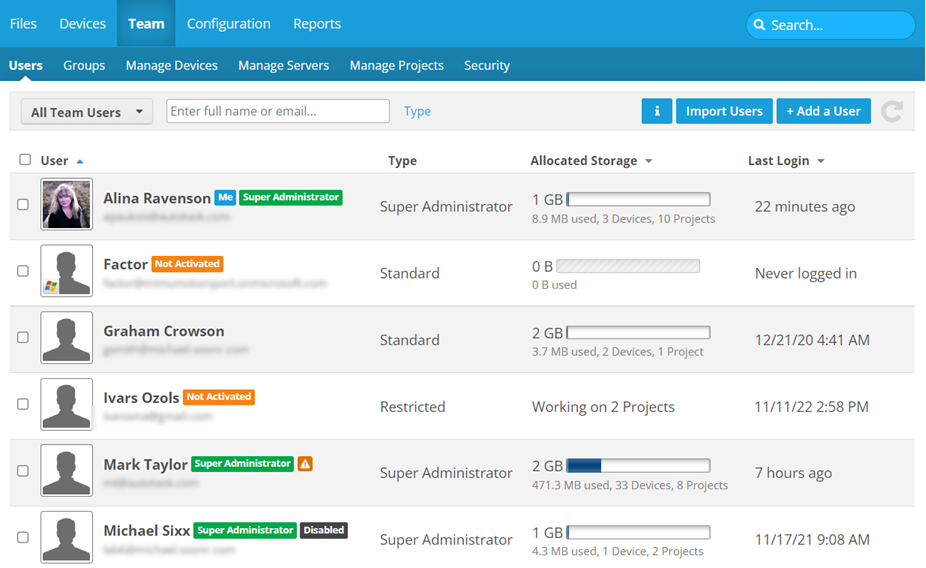The width and height of the screenshot is (926, 568).
Task: Click the Factor user avatar icon
Action: [67, 271]
